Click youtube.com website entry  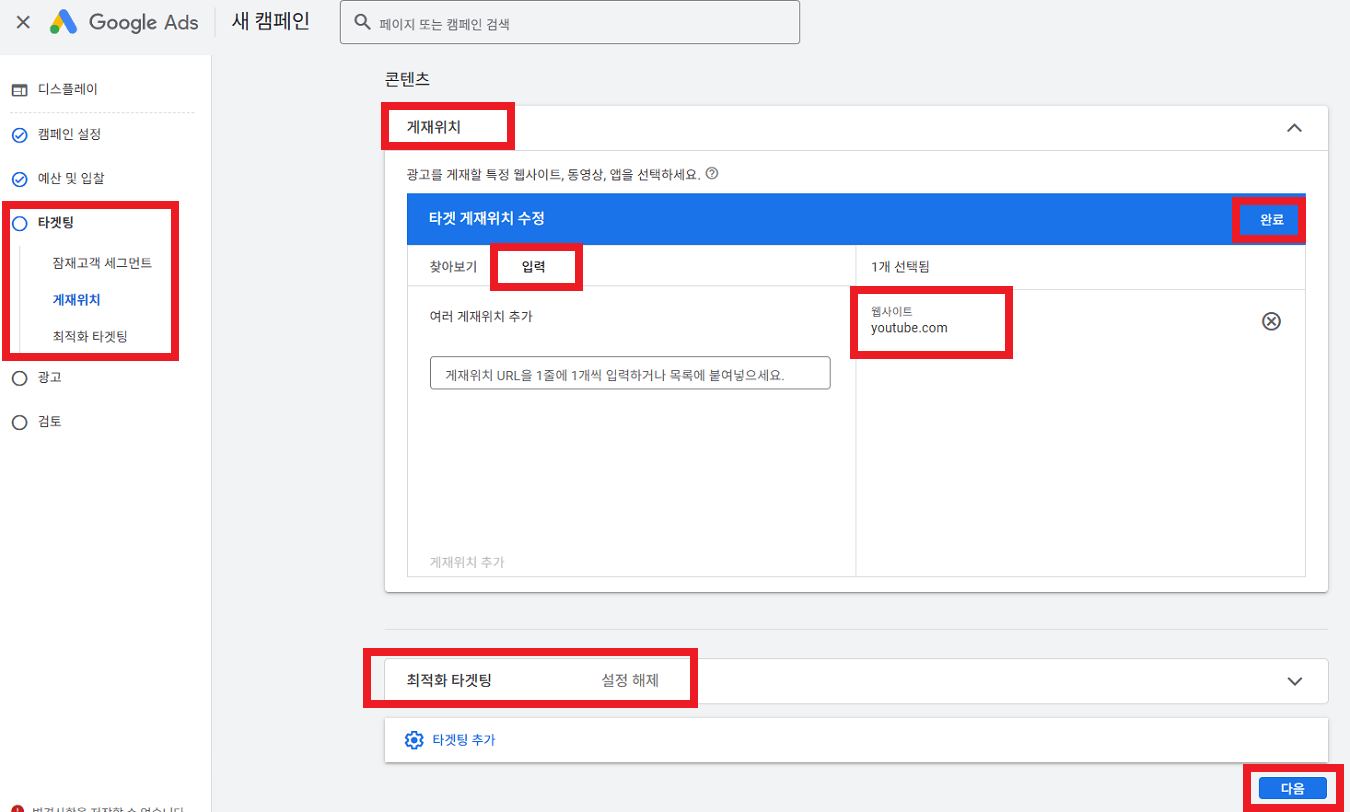(909, 321)
